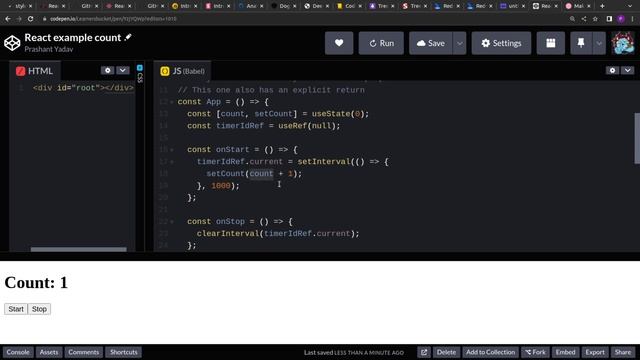Viewport: 640px width, 360px height.
Task: Open a new browser tab
Action: click(x=602, y=6)
